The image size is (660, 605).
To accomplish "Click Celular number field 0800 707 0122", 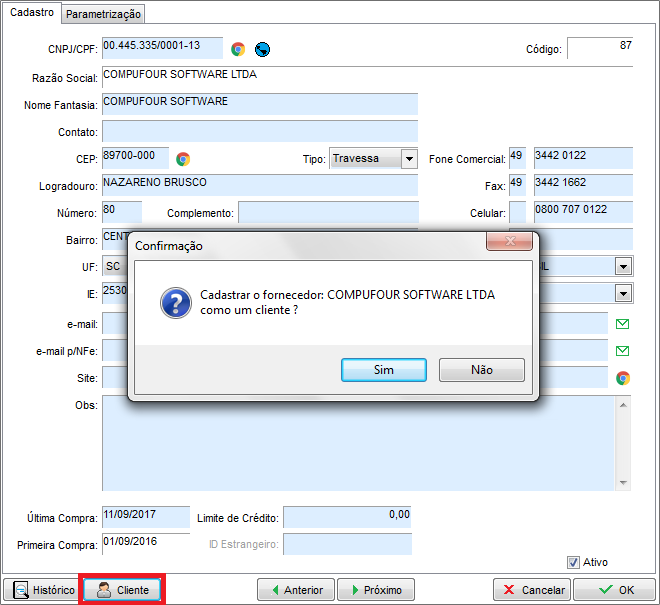I will tap(583, 212).
